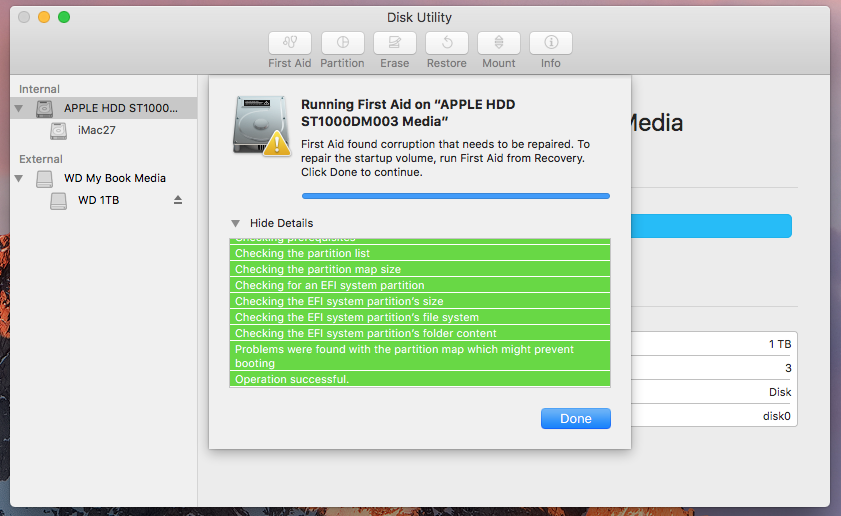Image resolution: width=841 pixels, height=516 pixels.
Task: Click the WD My Book Media drive icon
Action: point(45,179)
